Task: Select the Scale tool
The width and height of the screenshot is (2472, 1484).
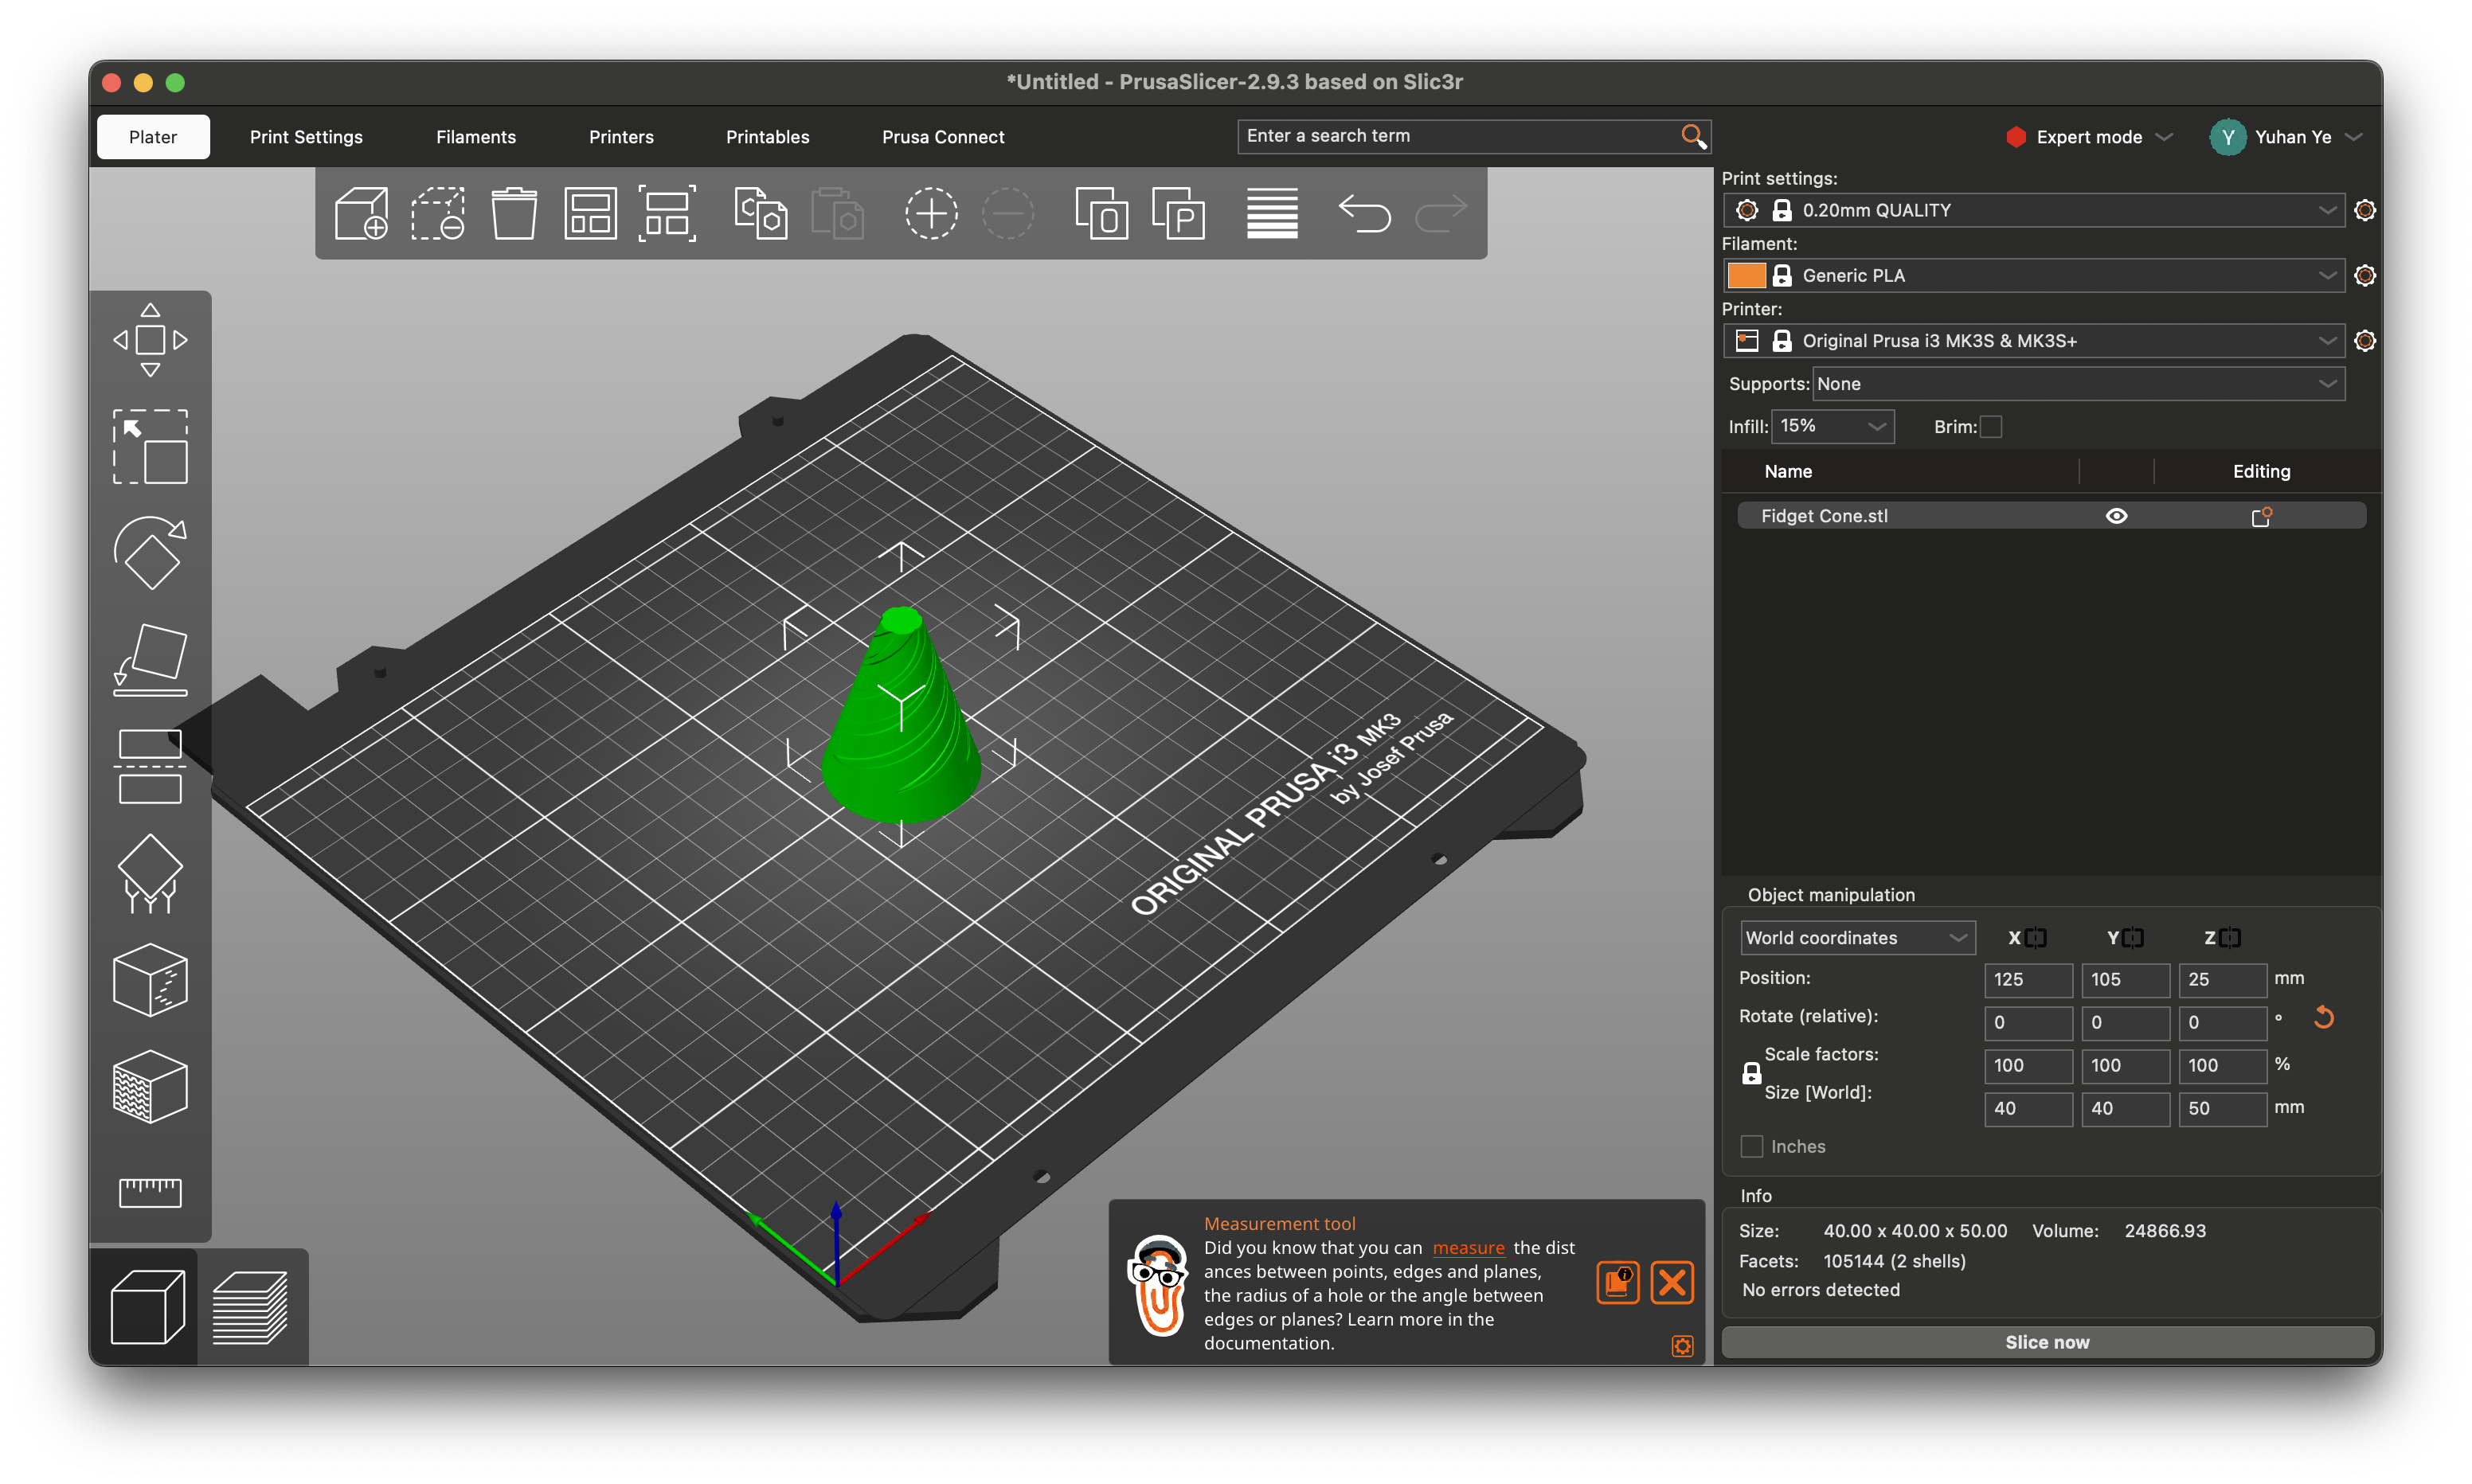Action: pos(150,447)
